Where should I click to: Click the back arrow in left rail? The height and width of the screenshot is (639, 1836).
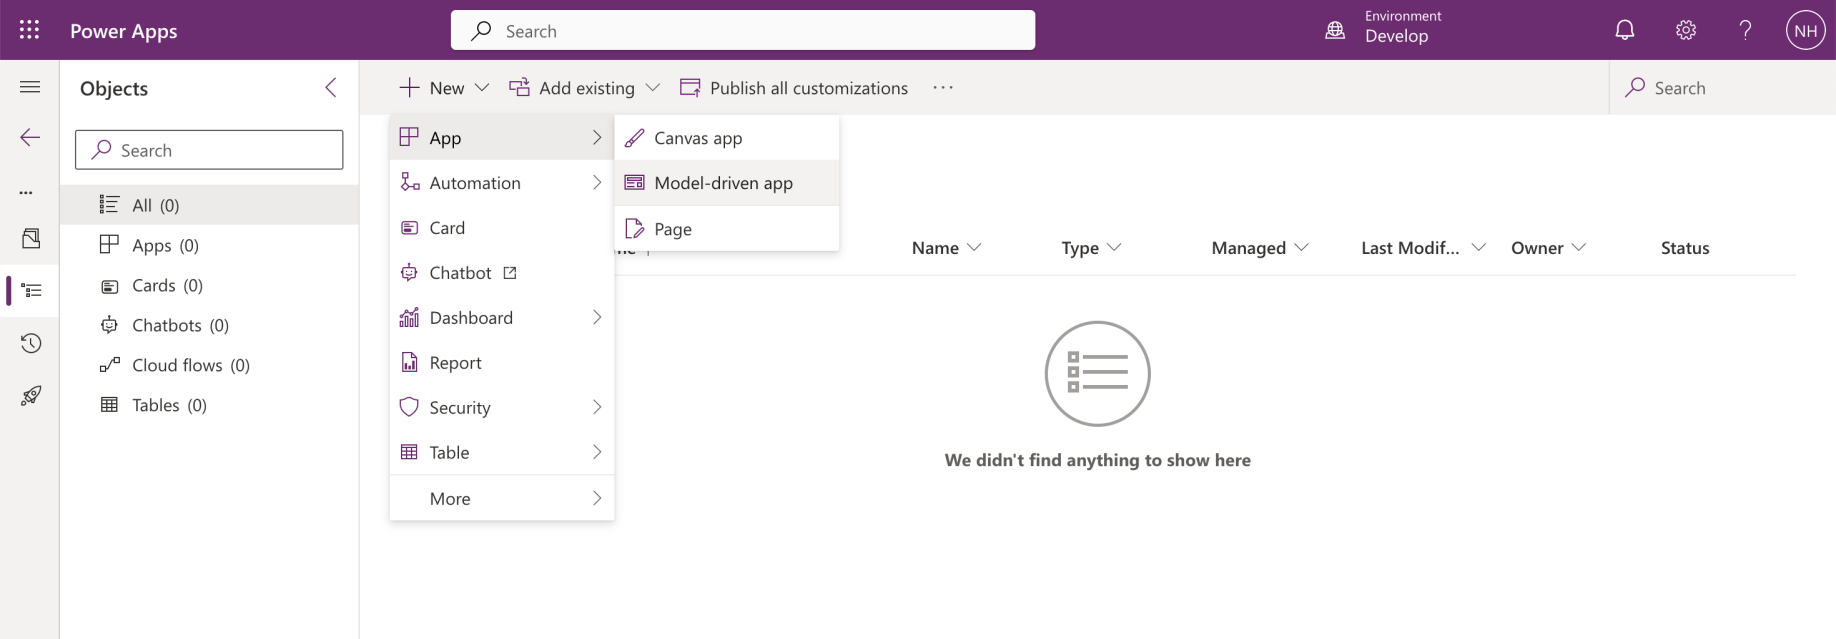click(30, 137)
